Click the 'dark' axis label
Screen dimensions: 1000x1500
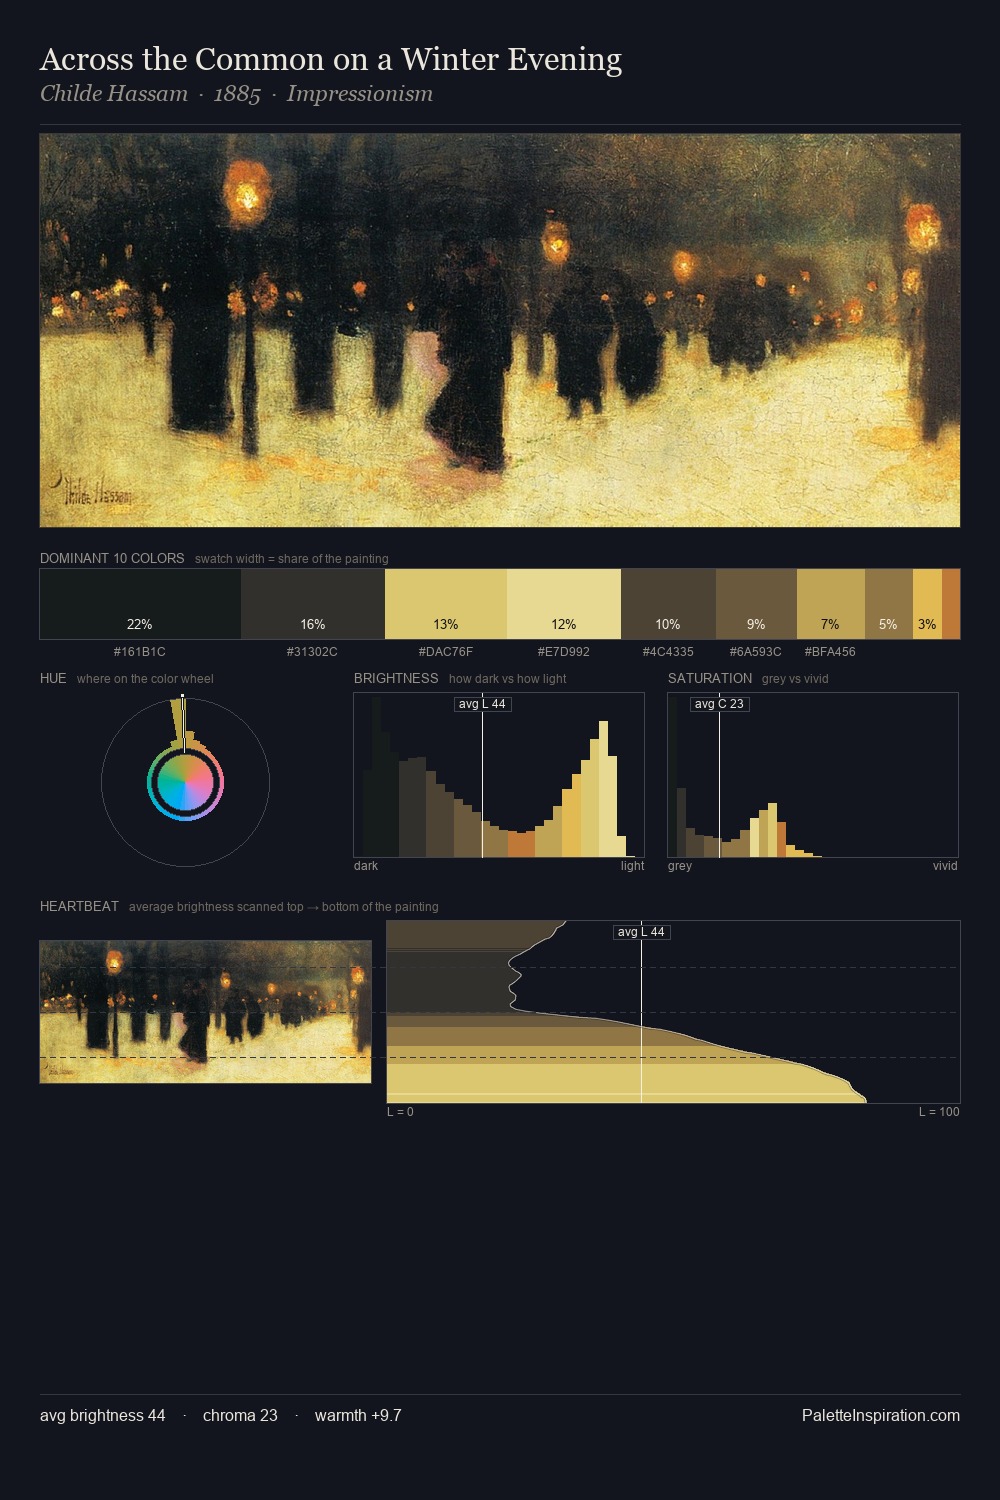pyautogui.click(x=366, y=866)
